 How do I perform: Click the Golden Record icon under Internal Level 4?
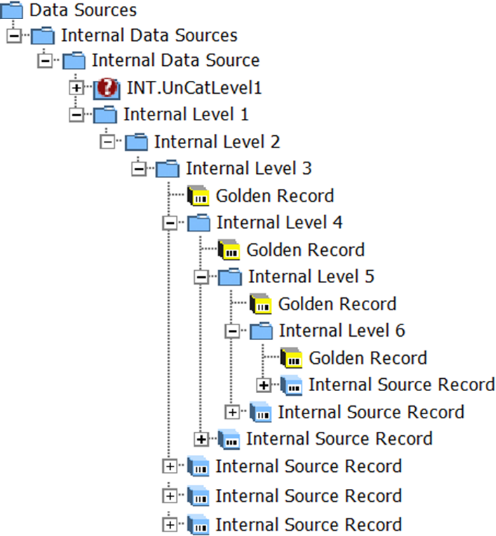[x=229, y=250]
